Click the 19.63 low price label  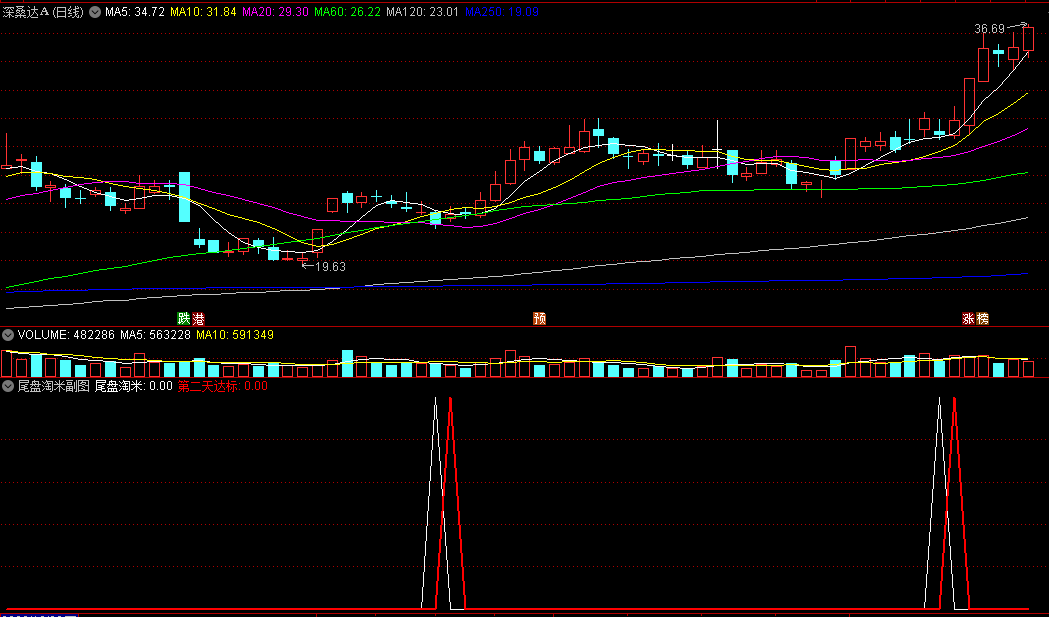pyautogui.click(x=330, y=266)
